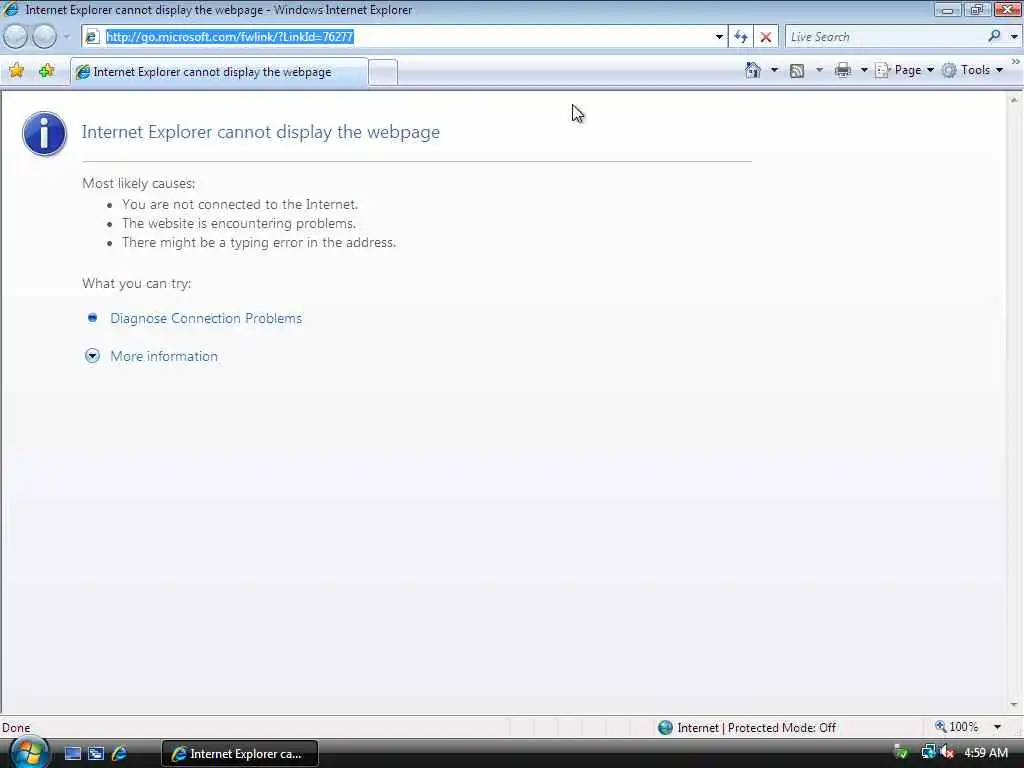Open the Favorites Center star
Screen dimensions: 1024x768
(16, 71)
